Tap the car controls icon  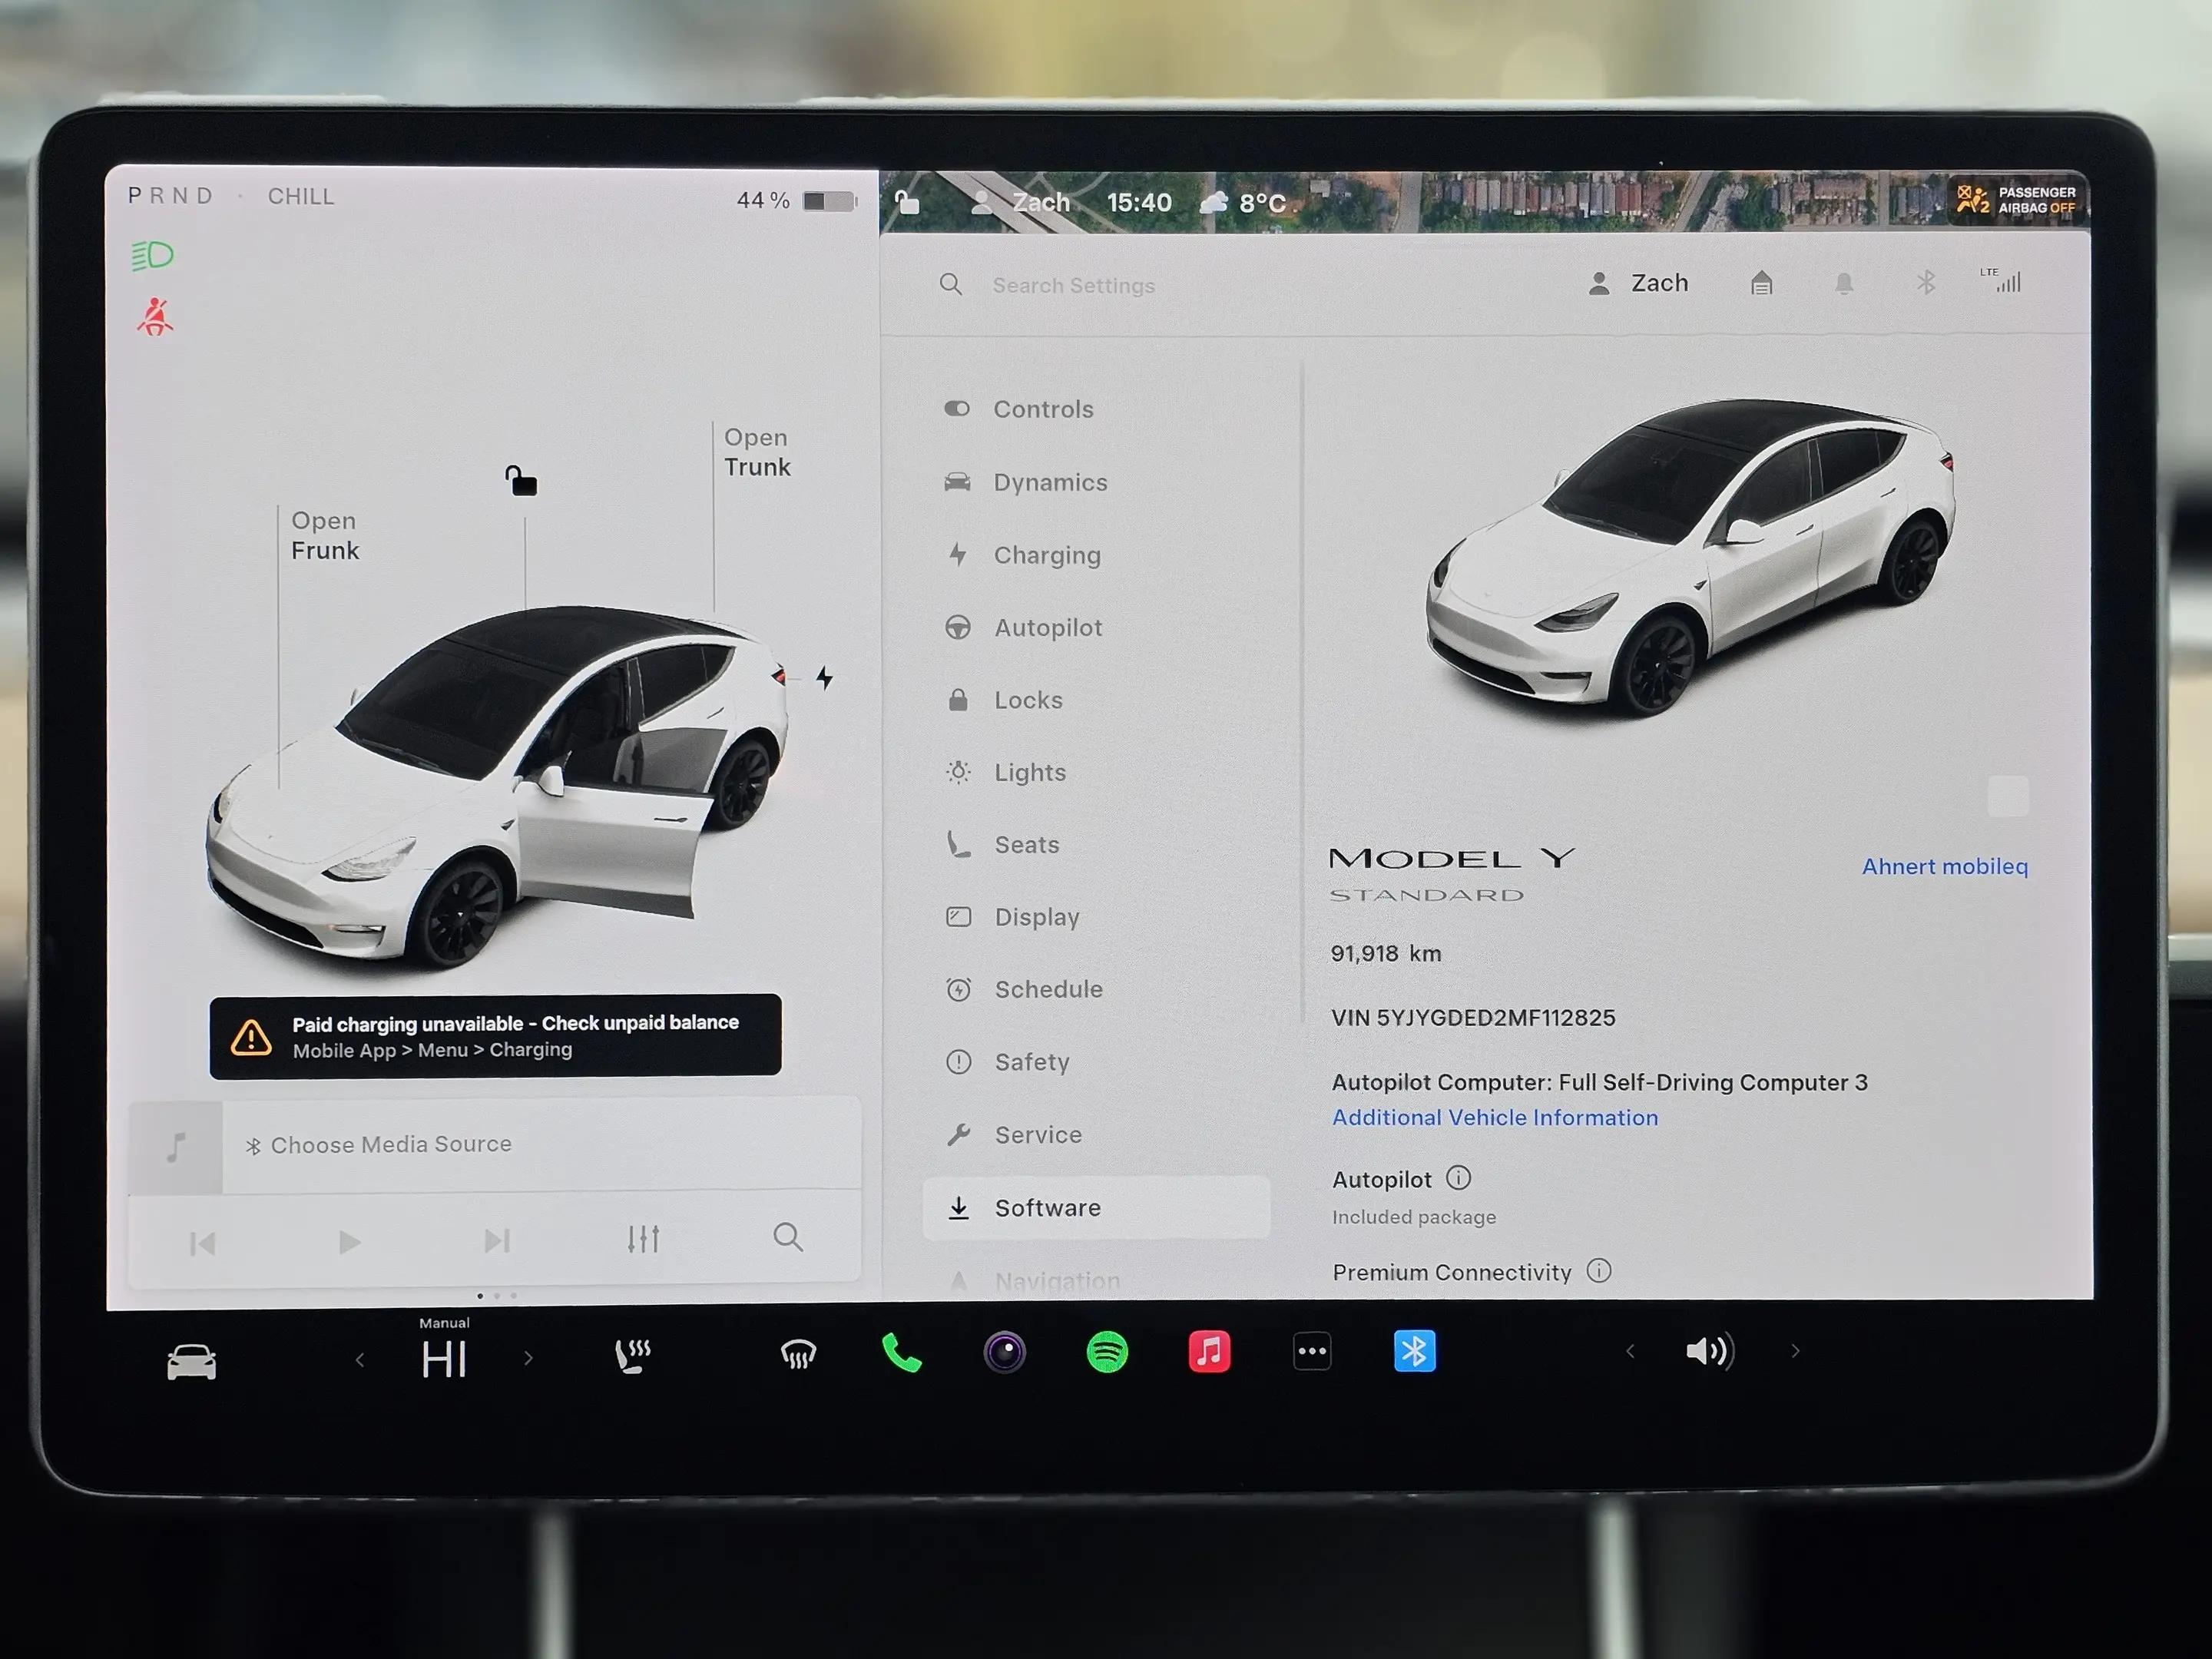191,1361
